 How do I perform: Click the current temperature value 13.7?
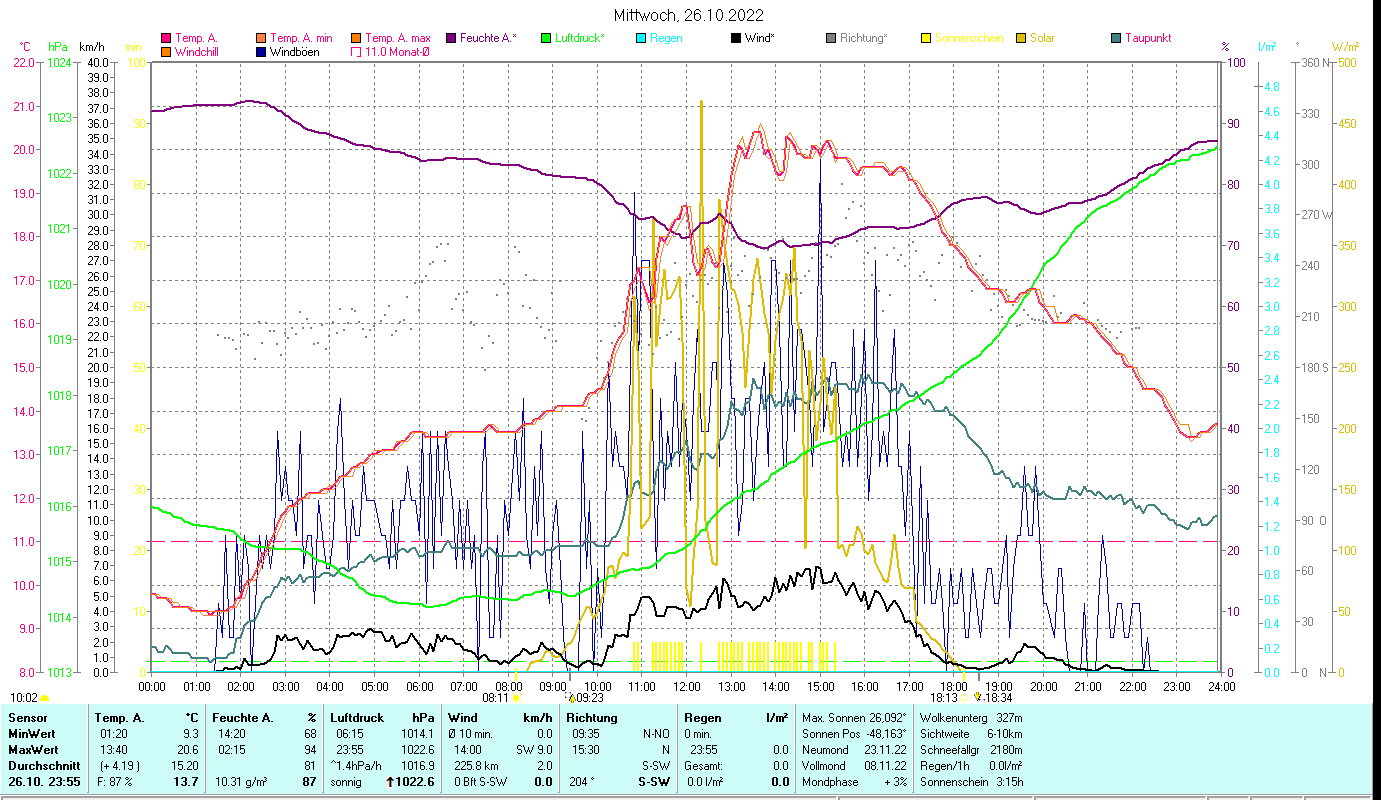coord(188,782)
